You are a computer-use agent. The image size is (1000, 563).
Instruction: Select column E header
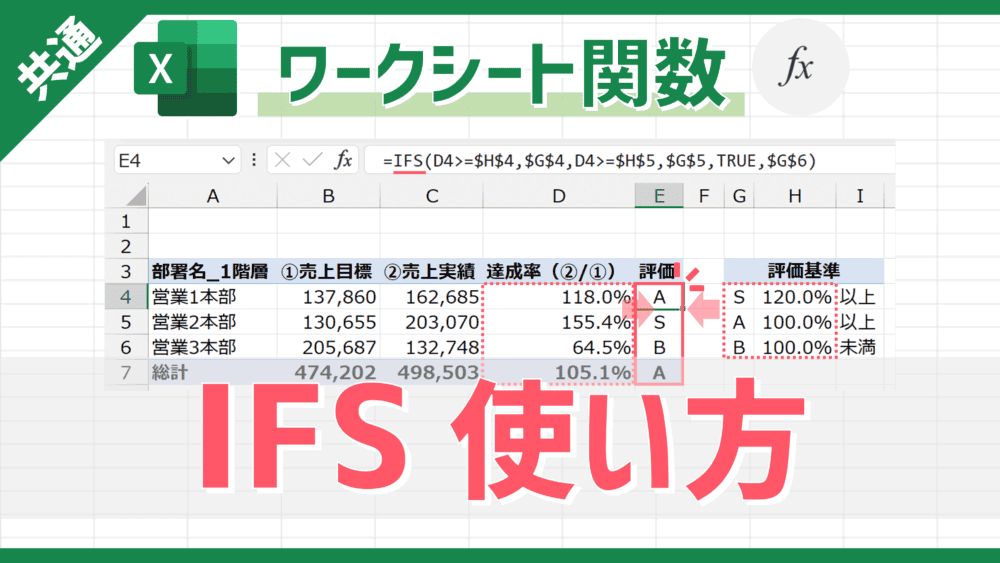click(659, 196)
